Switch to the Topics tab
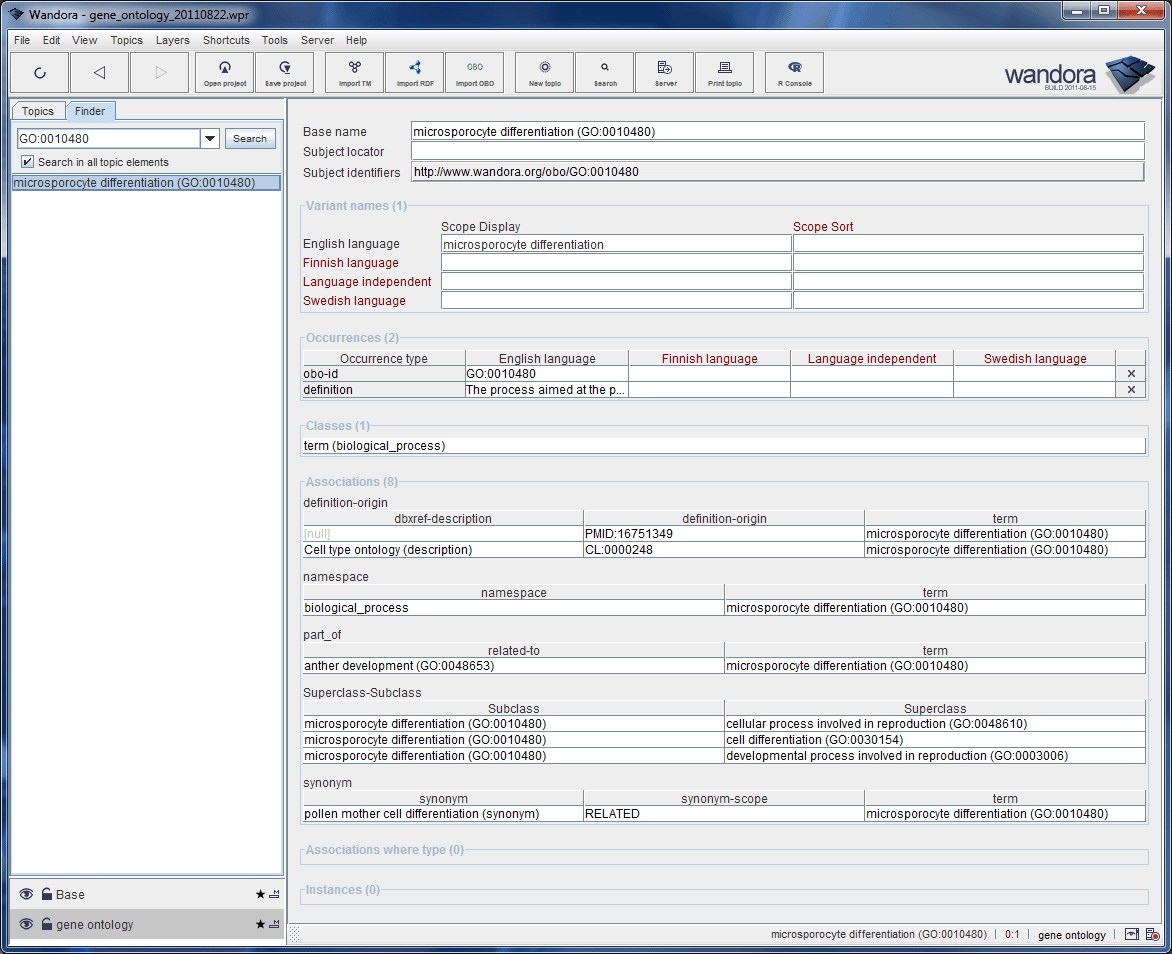Viewport: 1172px width, 954px height. click(x=38, y=111)
